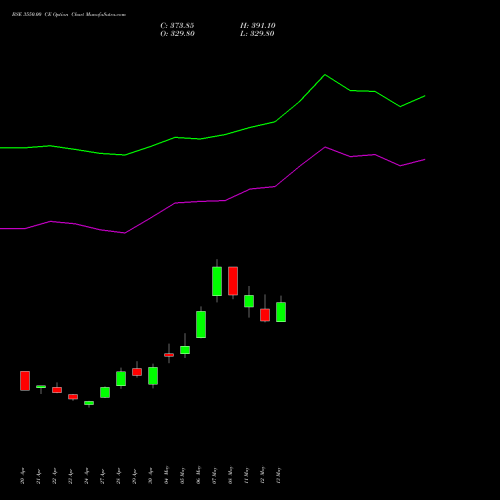500x500 pixels.
Task: Select the red candlestick for 12 May
Action: click(265, 315)
